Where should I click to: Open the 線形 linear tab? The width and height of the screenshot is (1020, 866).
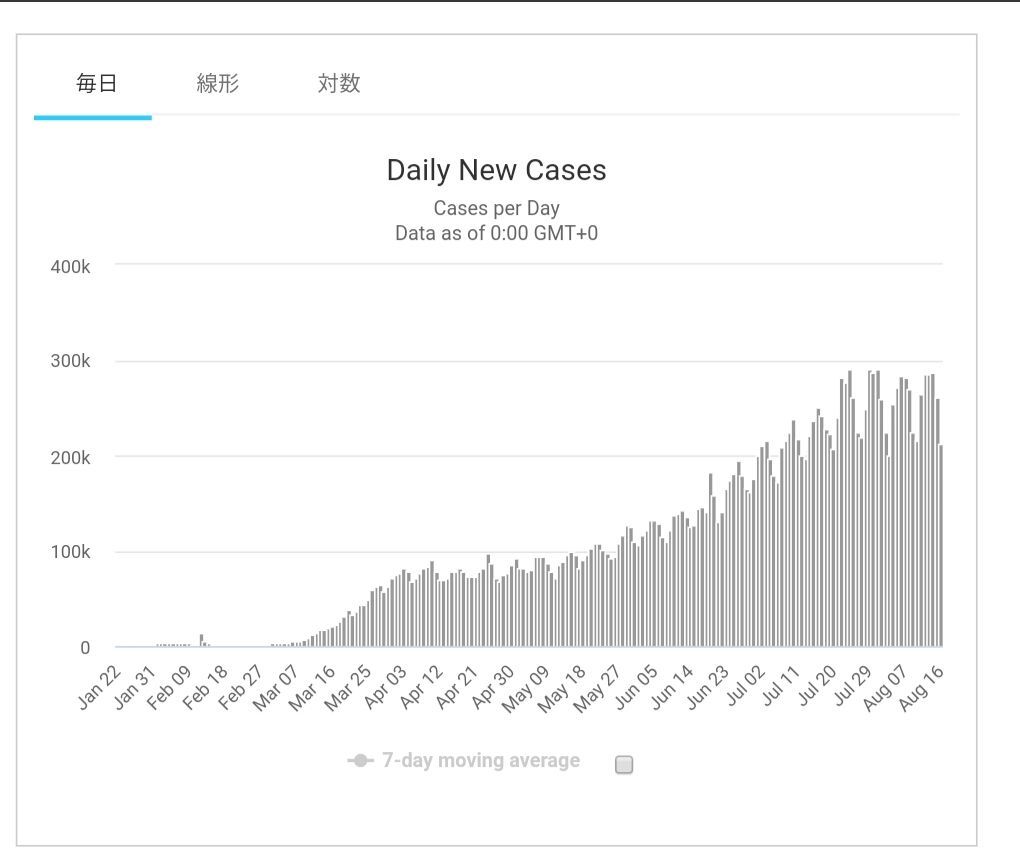click(217, 84)
